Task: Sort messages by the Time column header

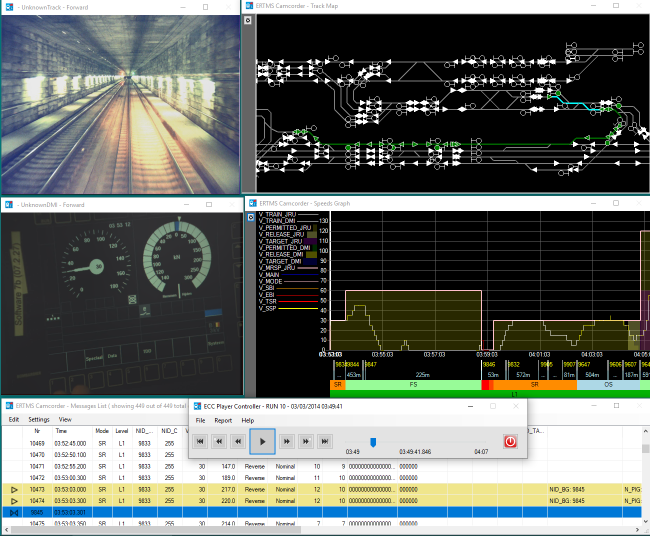Action: [x=61, y=431]
